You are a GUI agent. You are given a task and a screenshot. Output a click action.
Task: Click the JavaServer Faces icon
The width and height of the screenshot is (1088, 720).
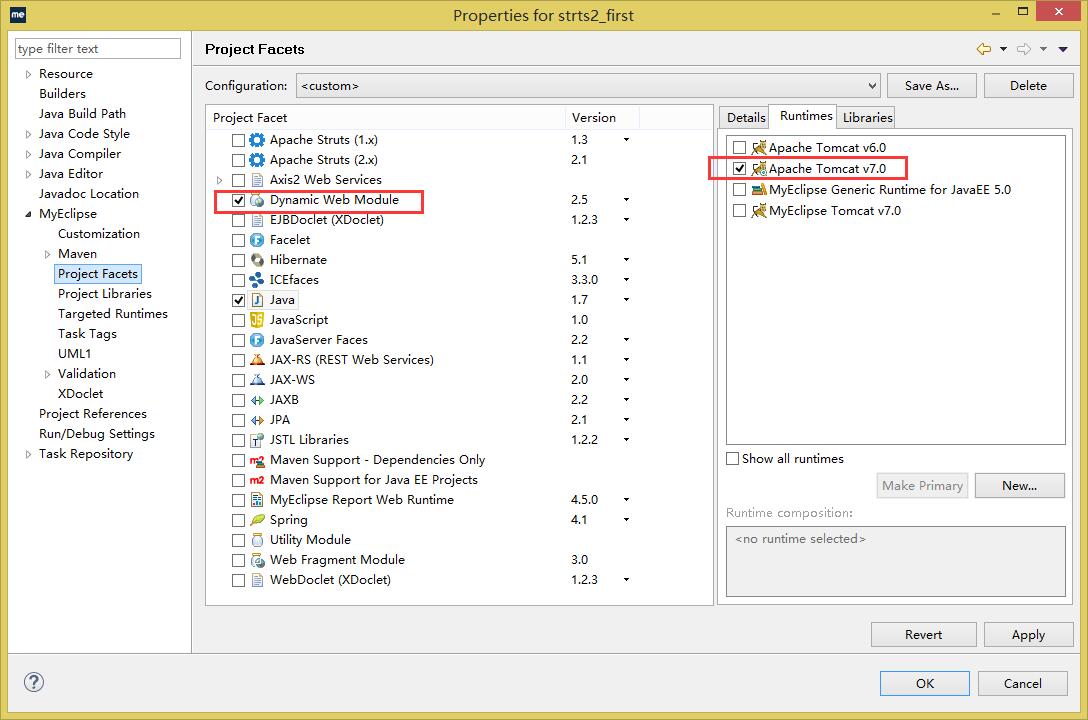point(257,340)
